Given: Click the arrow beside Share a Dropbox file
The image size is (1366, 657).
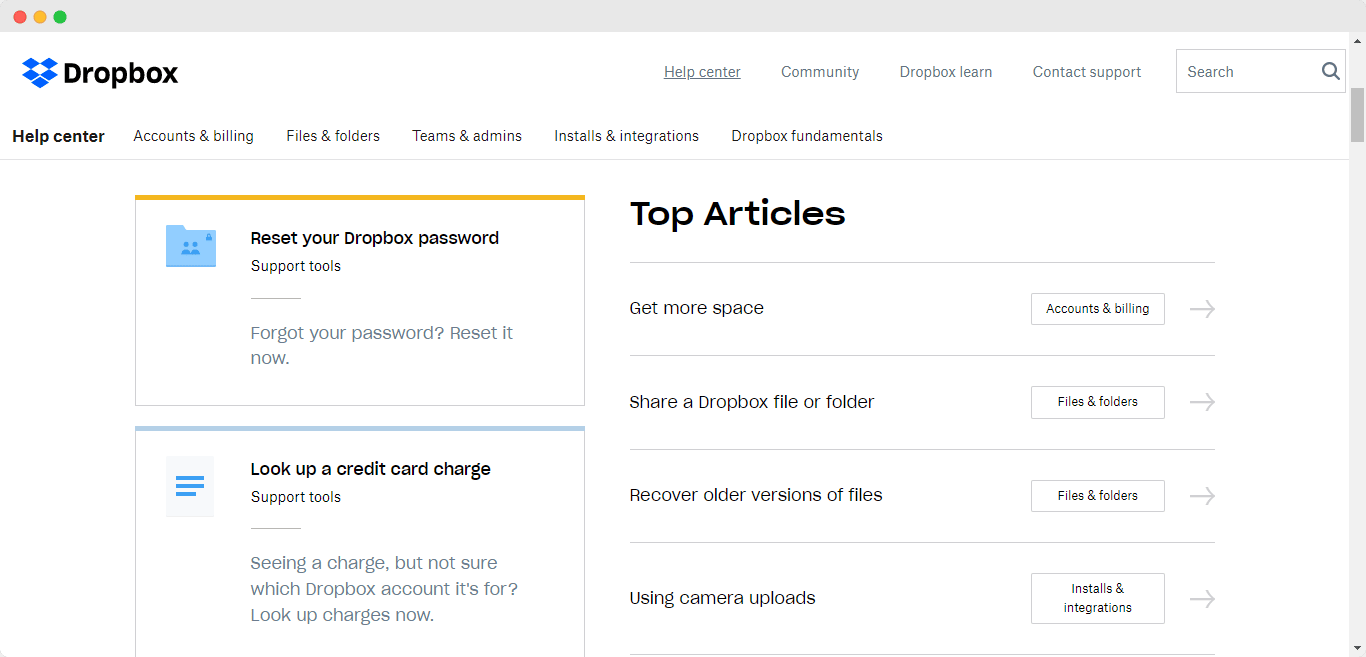Looking at the screenshot, I should coord(1201,402).
